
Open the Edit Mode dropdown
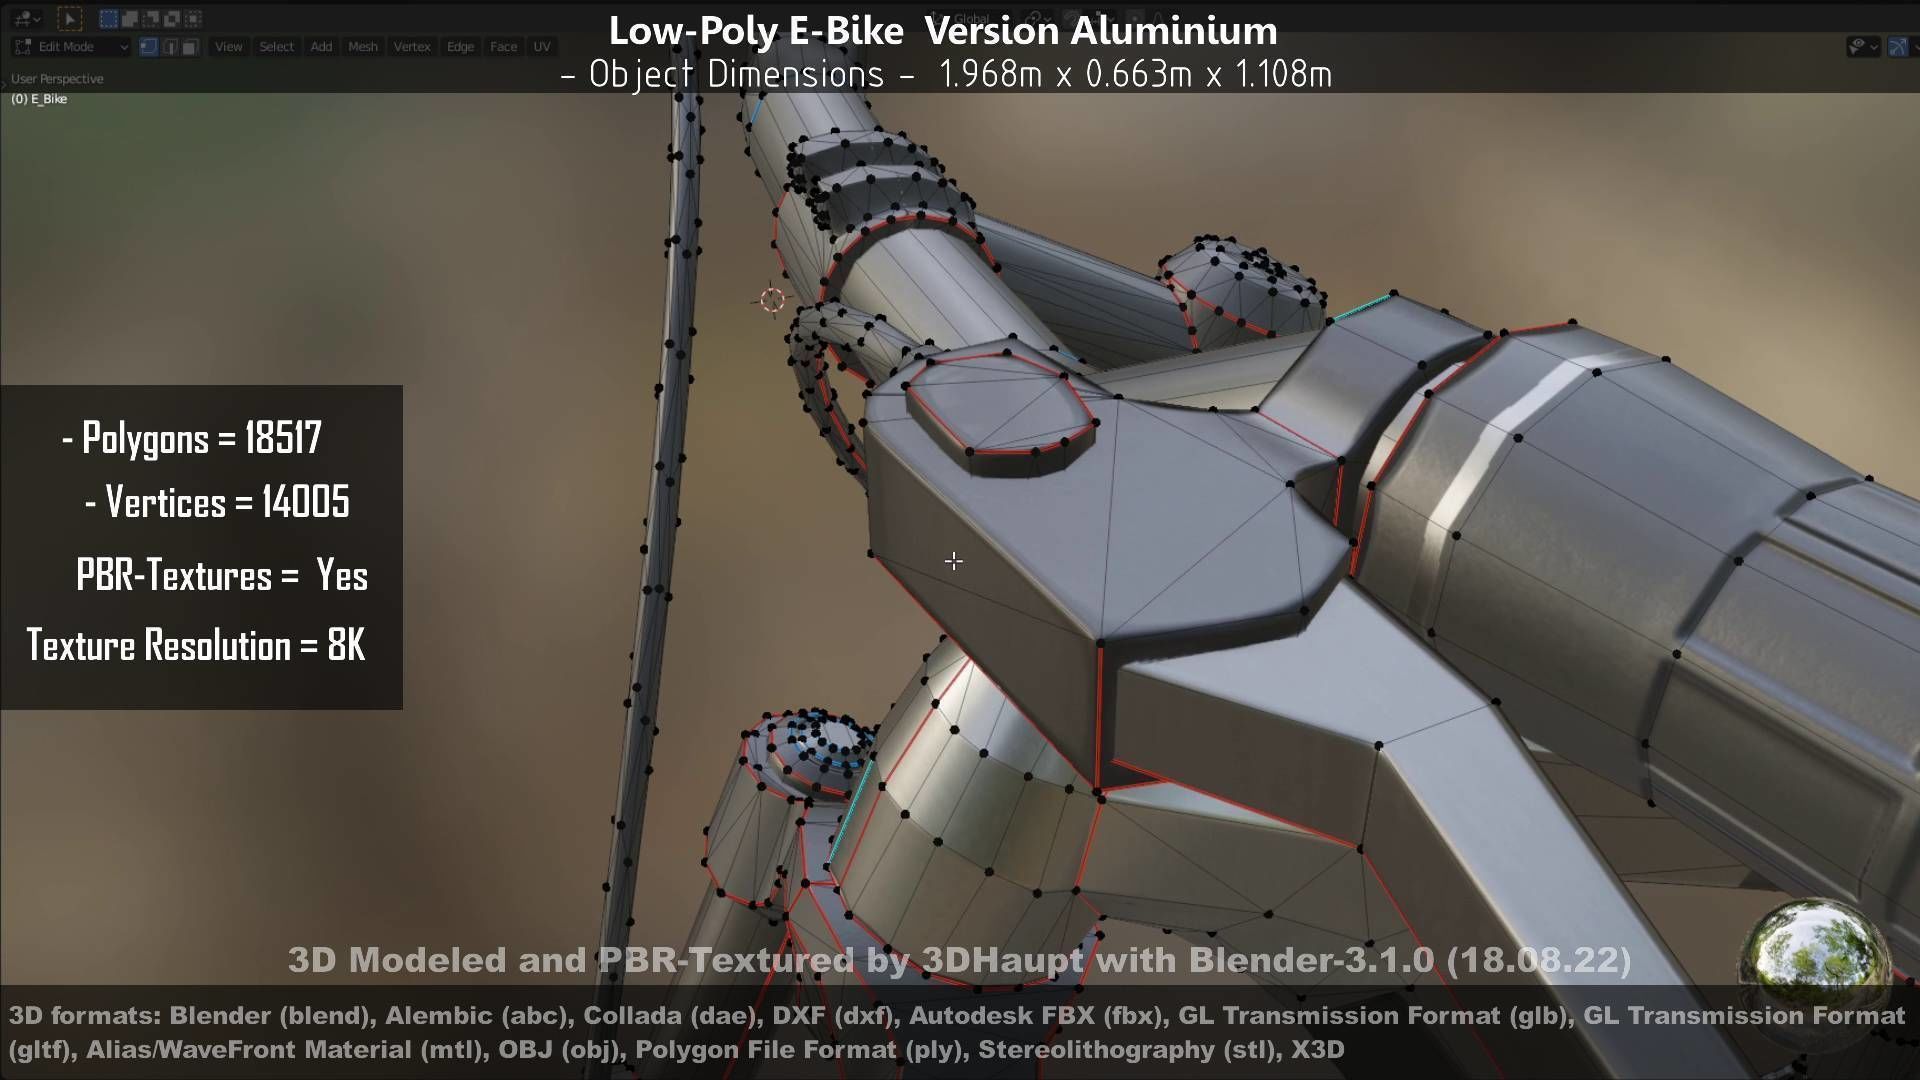point(71,47)
